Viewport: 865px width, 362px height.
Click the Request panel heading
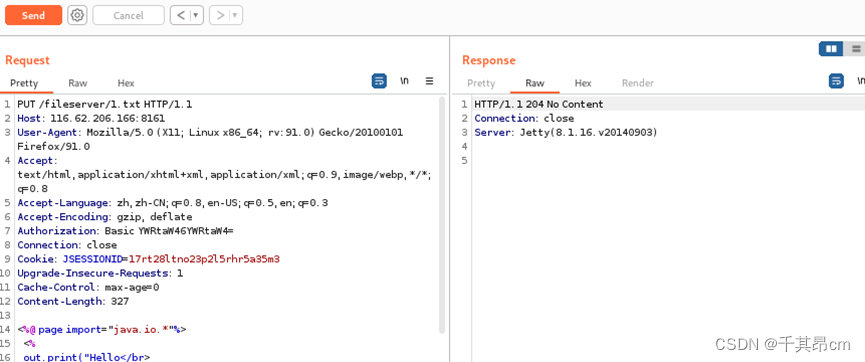click(28, 60)
